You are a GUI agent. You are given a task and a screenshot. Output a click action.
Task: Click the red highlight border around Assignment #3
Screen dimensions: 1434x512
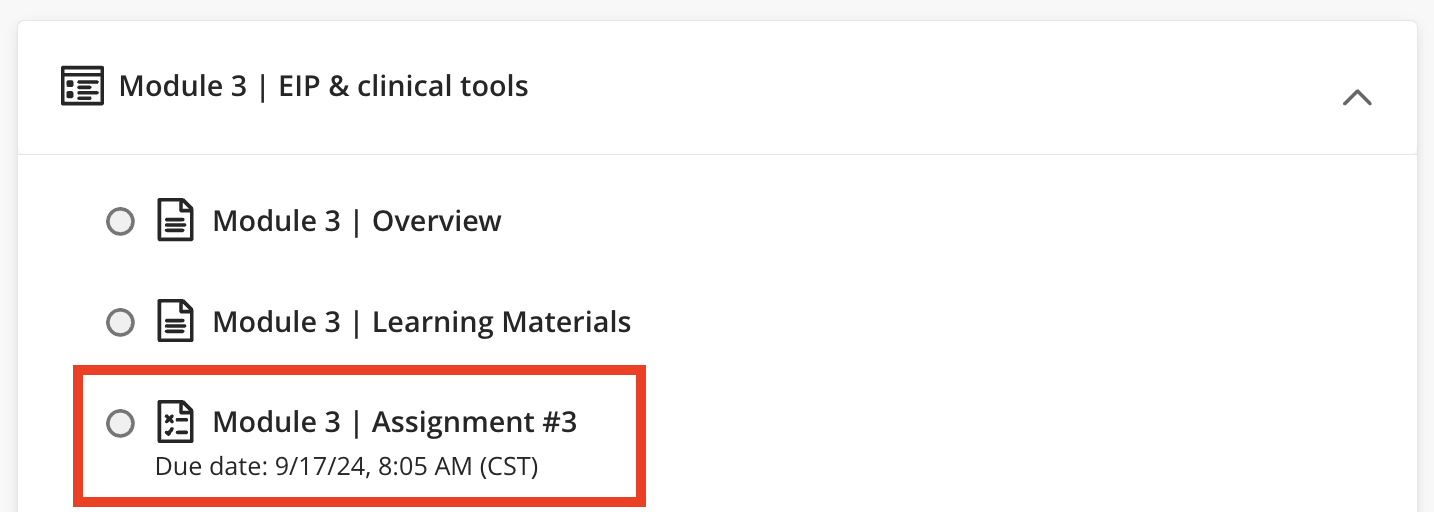(x=360, y=369)
